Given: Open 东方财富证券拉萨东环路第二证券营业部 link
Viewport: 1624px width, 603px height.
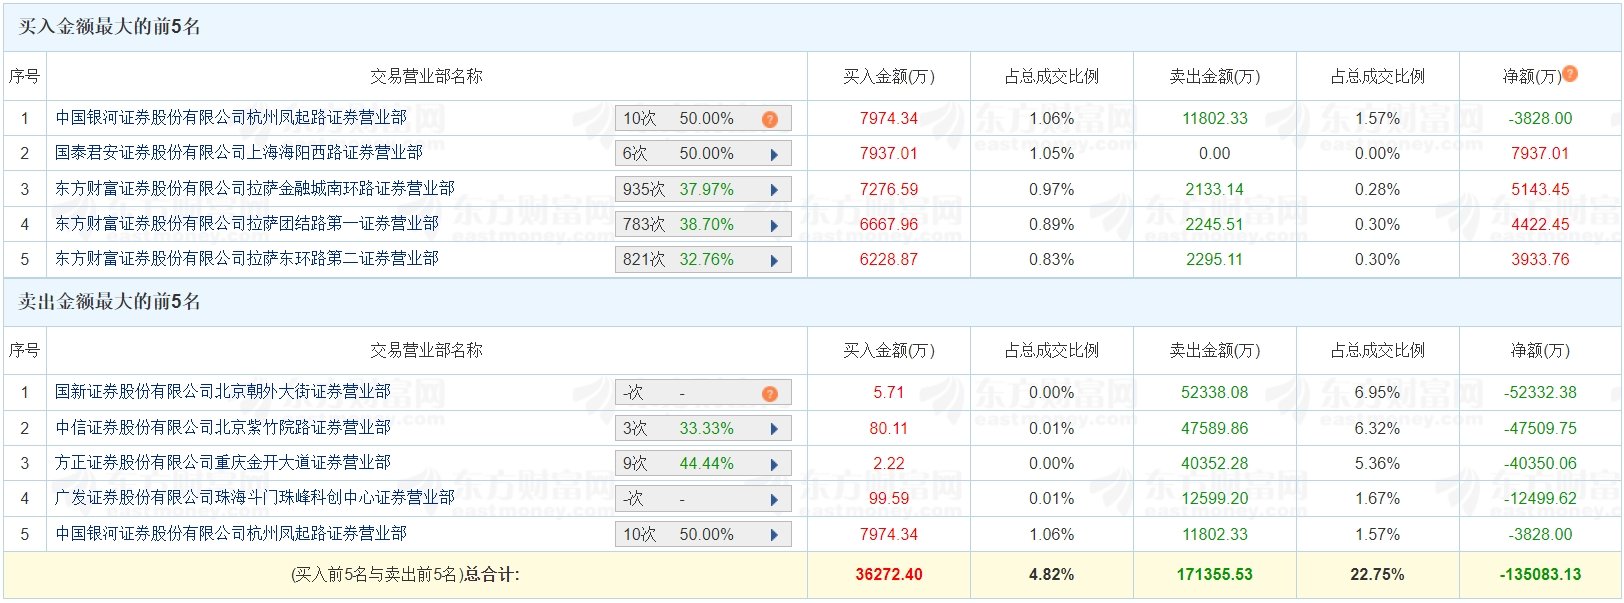Looking at the screenshot, I should [x=247, y=259].
